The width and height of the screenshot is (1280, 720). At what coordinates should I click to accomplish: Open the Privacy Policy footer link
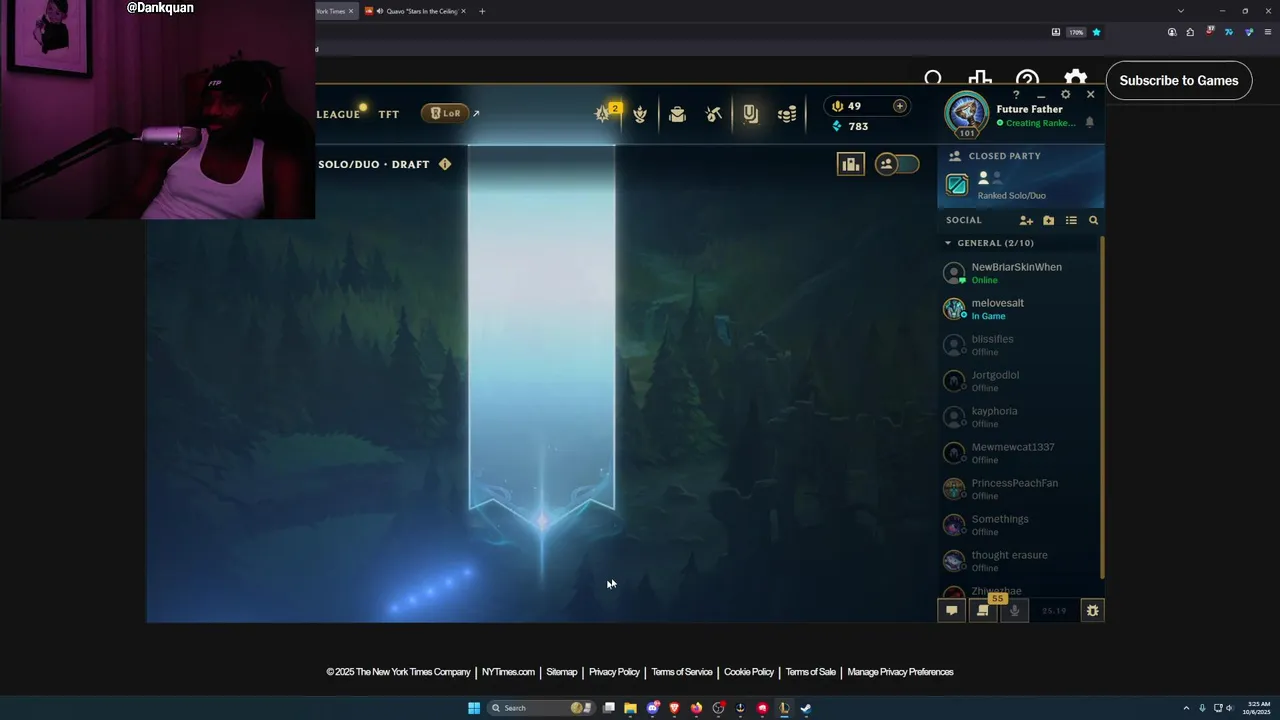click(x=614, y=672)
